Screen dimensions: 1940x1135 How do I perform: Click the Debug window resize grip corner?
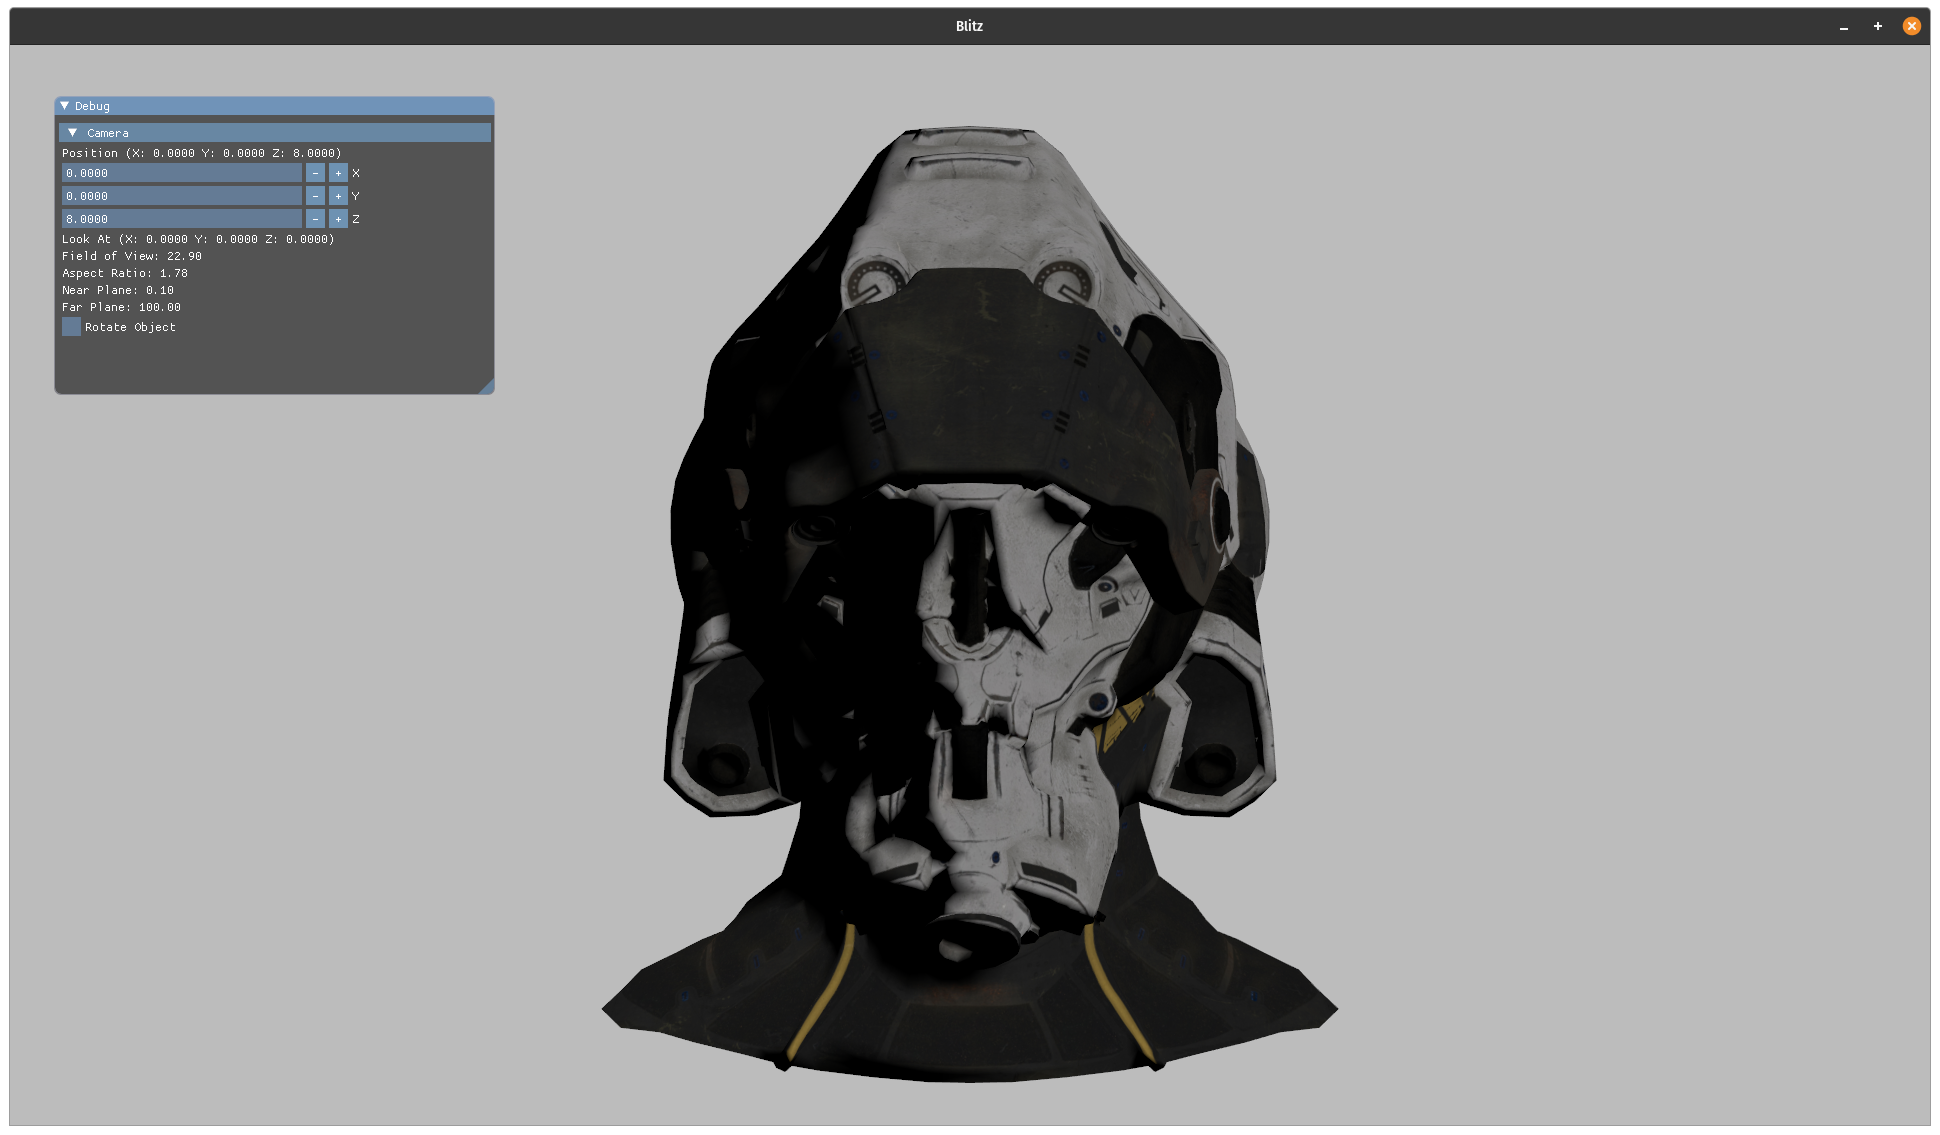click(487, 387)
